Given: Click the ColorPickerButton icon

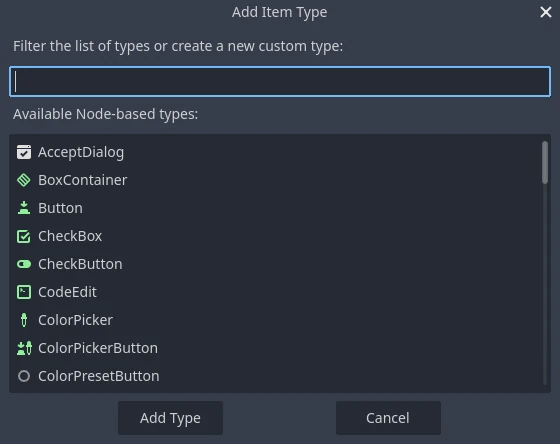Looking at the screenshot, I should (x=24, y=348).
